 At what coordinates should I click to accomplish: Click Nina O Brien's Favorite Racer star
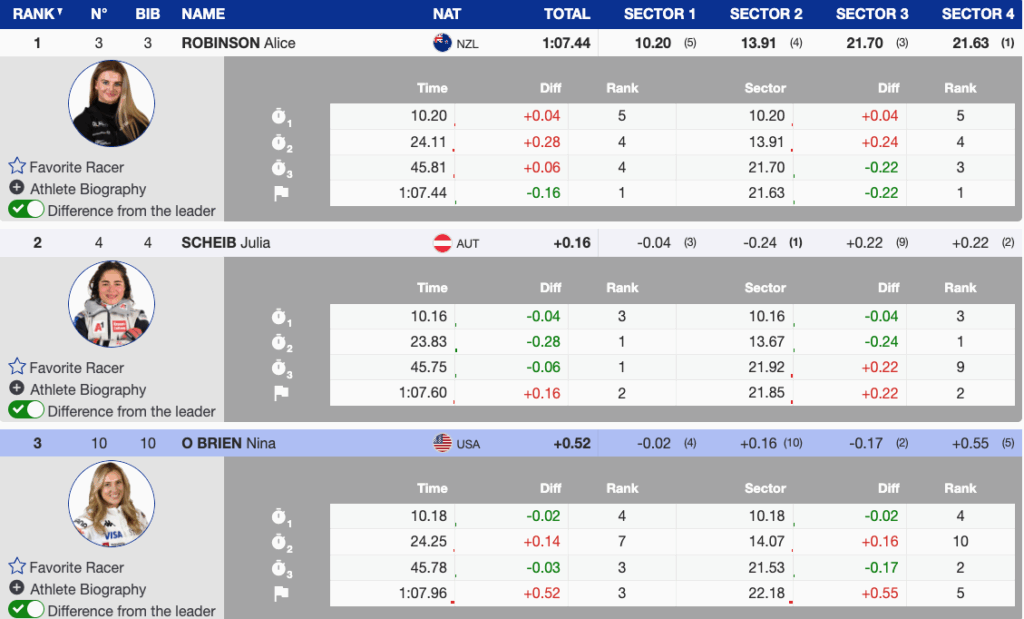coord(17,567)
